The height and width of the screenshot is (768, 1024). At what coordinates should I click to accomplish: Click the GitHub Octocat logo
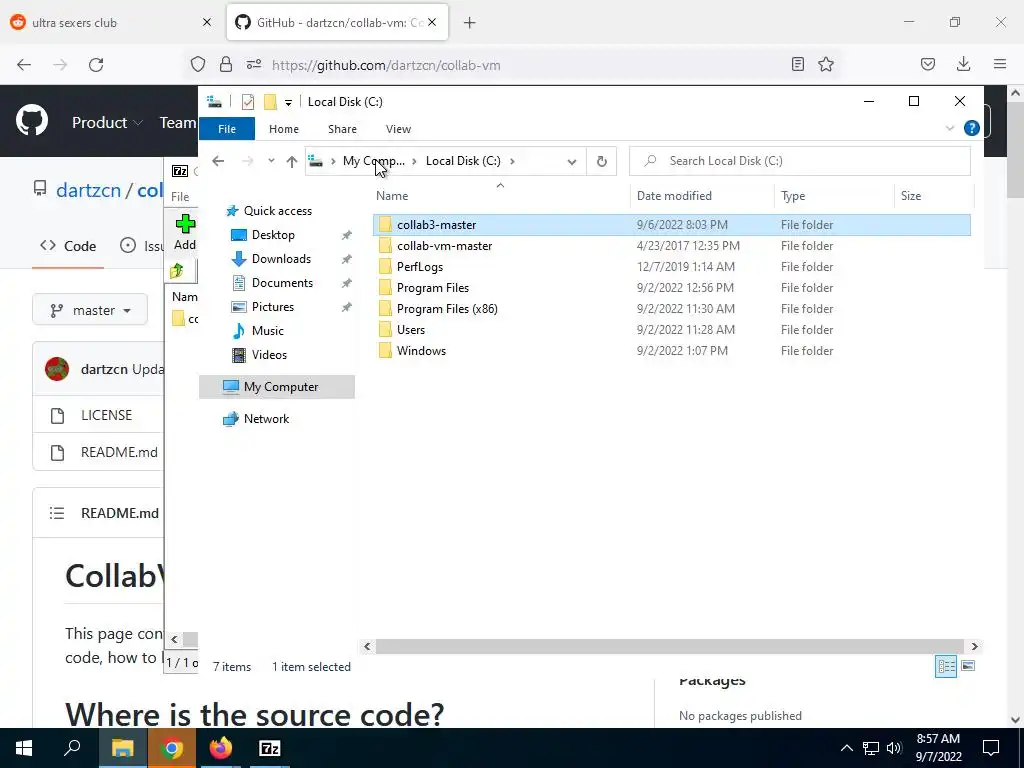[x=31, y=121]
